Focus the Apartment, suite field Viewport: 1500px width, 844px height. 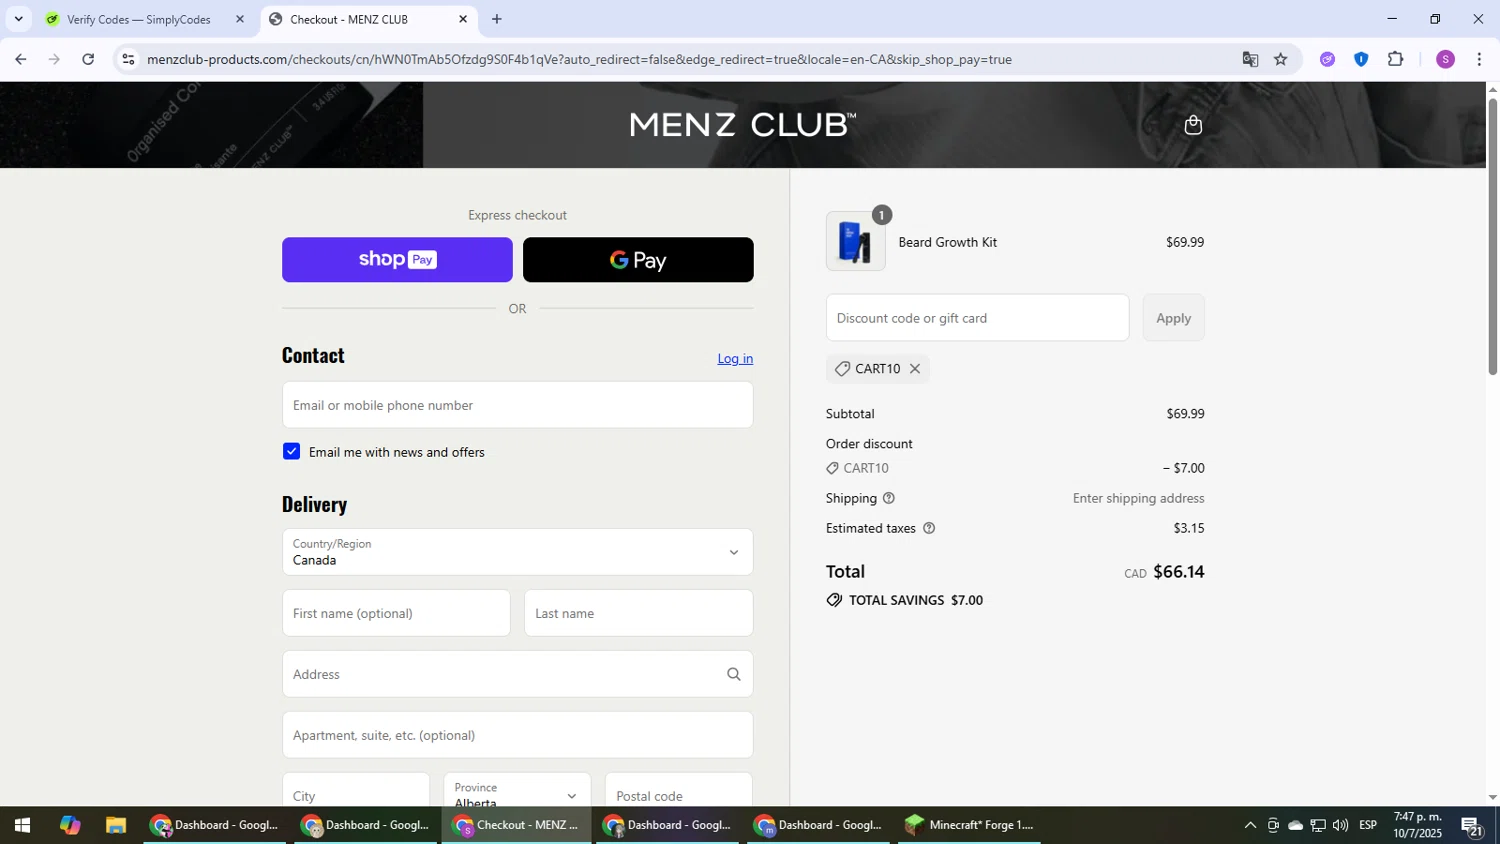coord(517,735)
